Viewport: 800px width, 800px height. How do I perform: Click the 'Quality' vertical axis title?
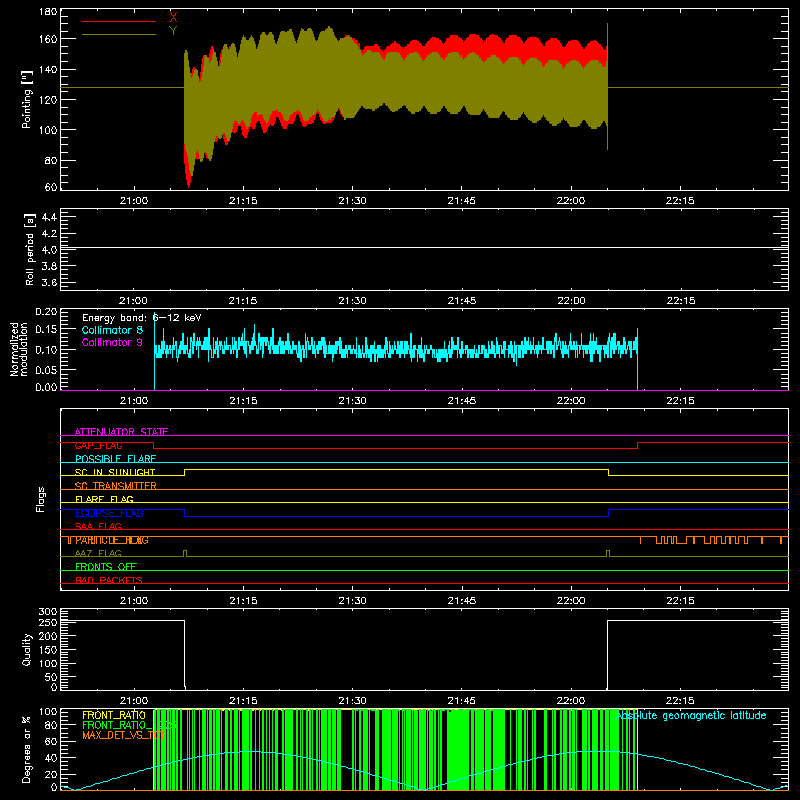(x=27, y=649)
